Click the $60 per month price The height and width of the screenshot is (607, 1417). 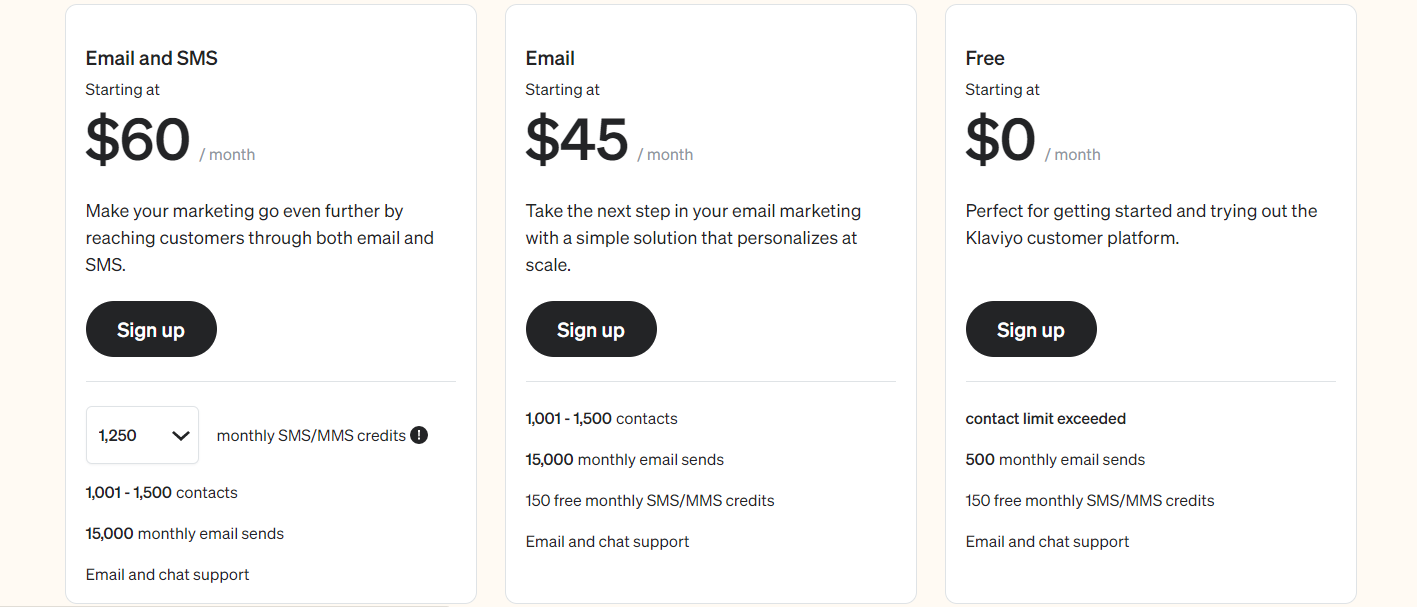pos(171,140)
